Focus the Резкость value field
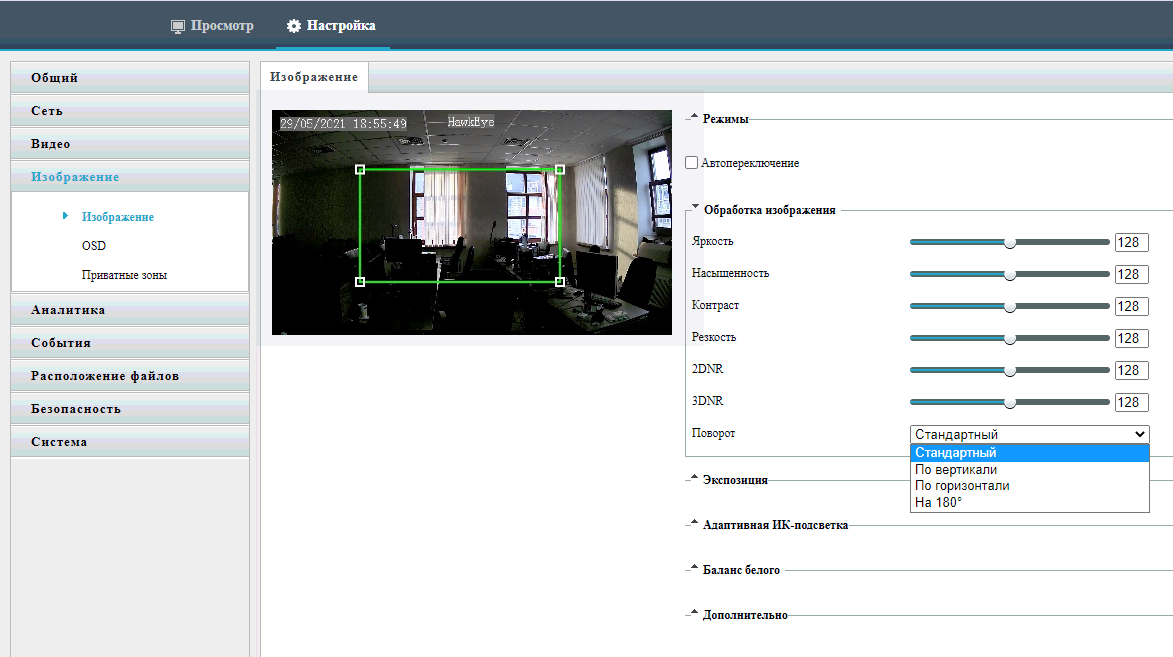The image size is (1173, 657). 1131,338
